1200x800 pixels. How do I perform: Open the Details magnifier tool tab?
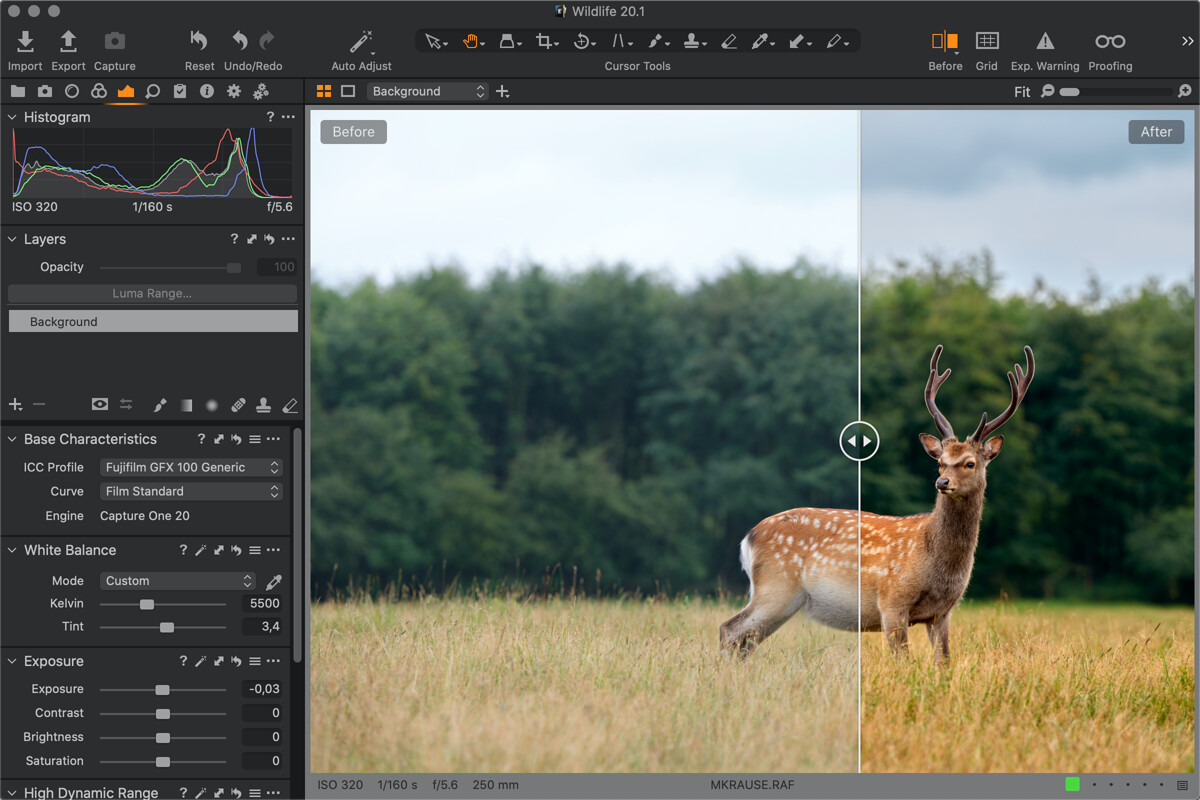[153, 91]
